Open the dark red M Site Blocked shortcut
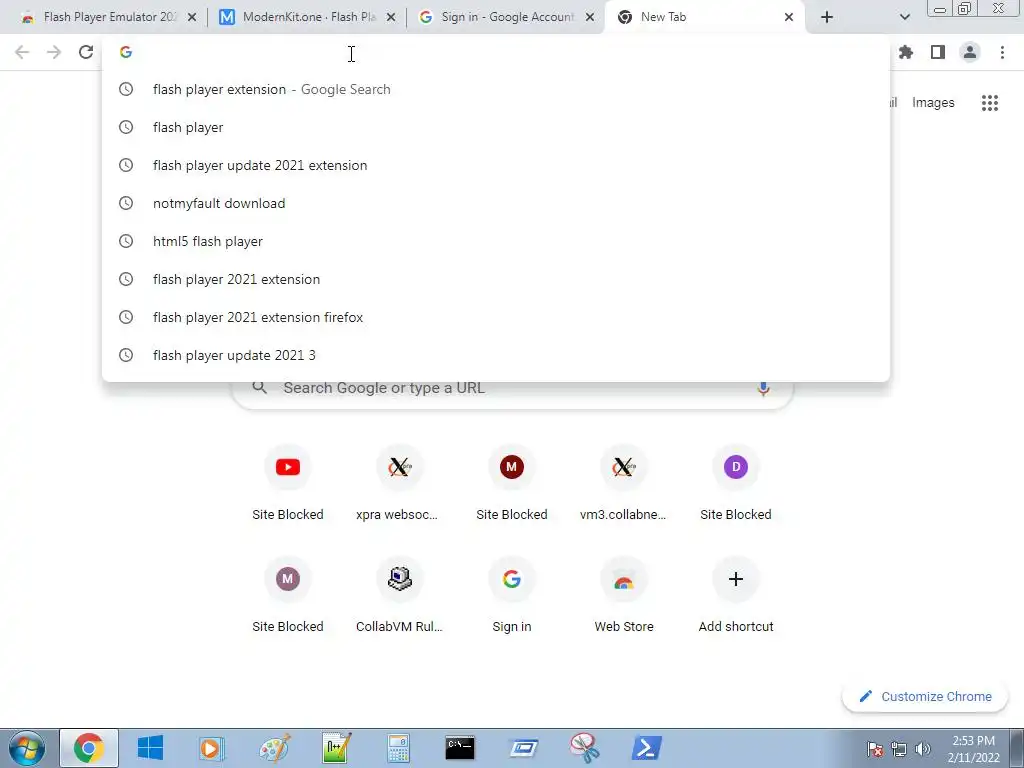Screen dimensions: 1024x768 tap(511, 483)
